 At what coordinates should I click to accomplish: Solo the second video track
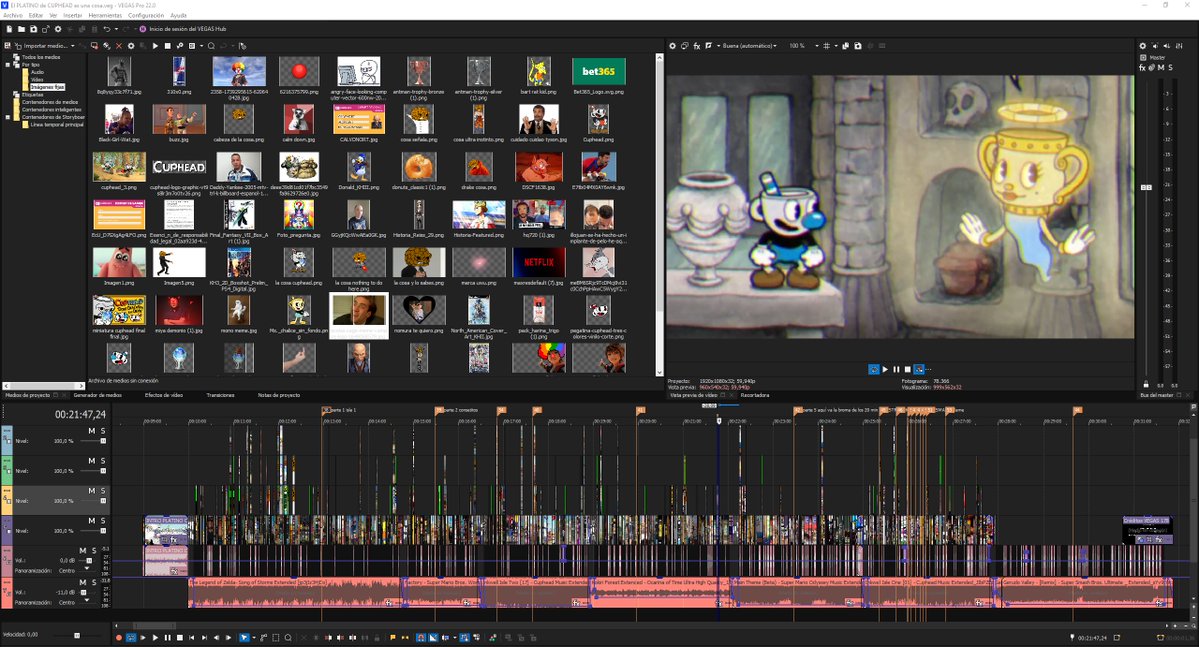pyautogui.click(x=102, y=460)
